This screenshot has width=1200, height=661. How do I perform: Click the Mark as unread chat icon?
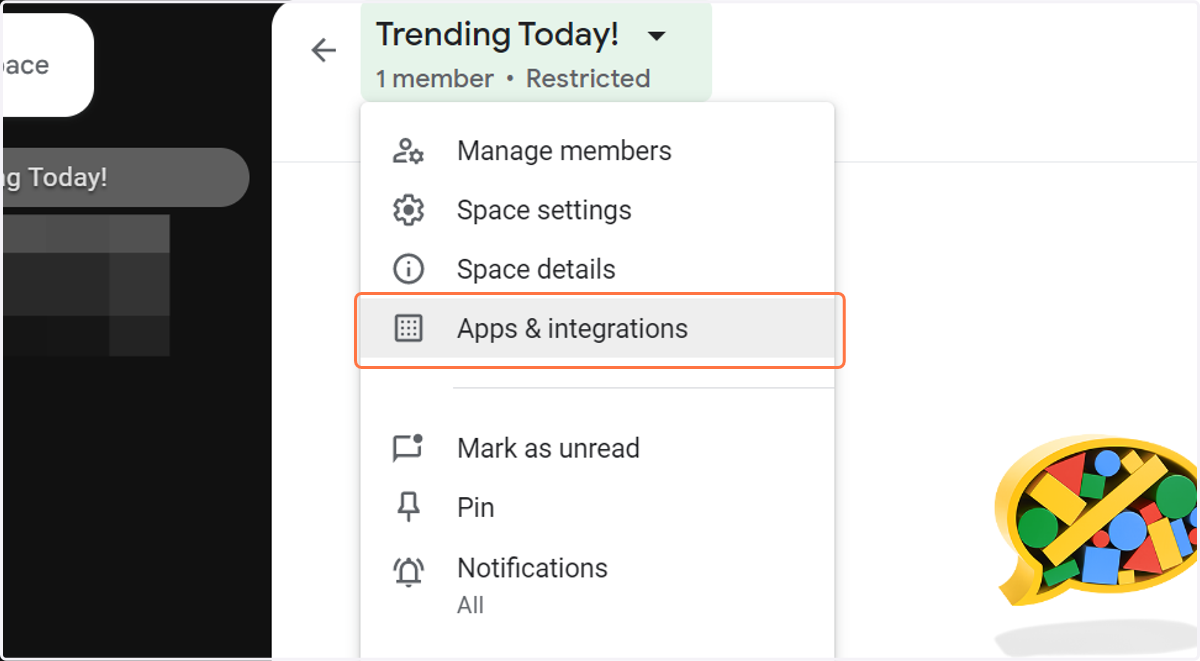pos(408,448)
